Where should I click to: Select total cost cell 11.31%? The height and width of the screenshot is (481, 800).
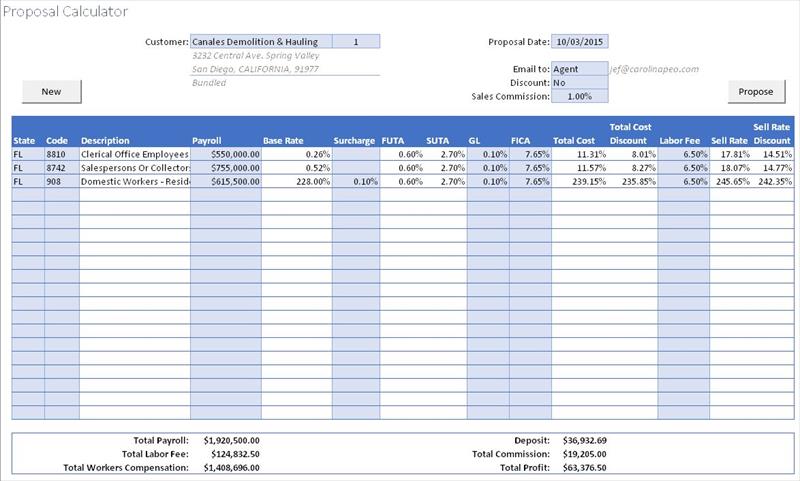[579, 154]
